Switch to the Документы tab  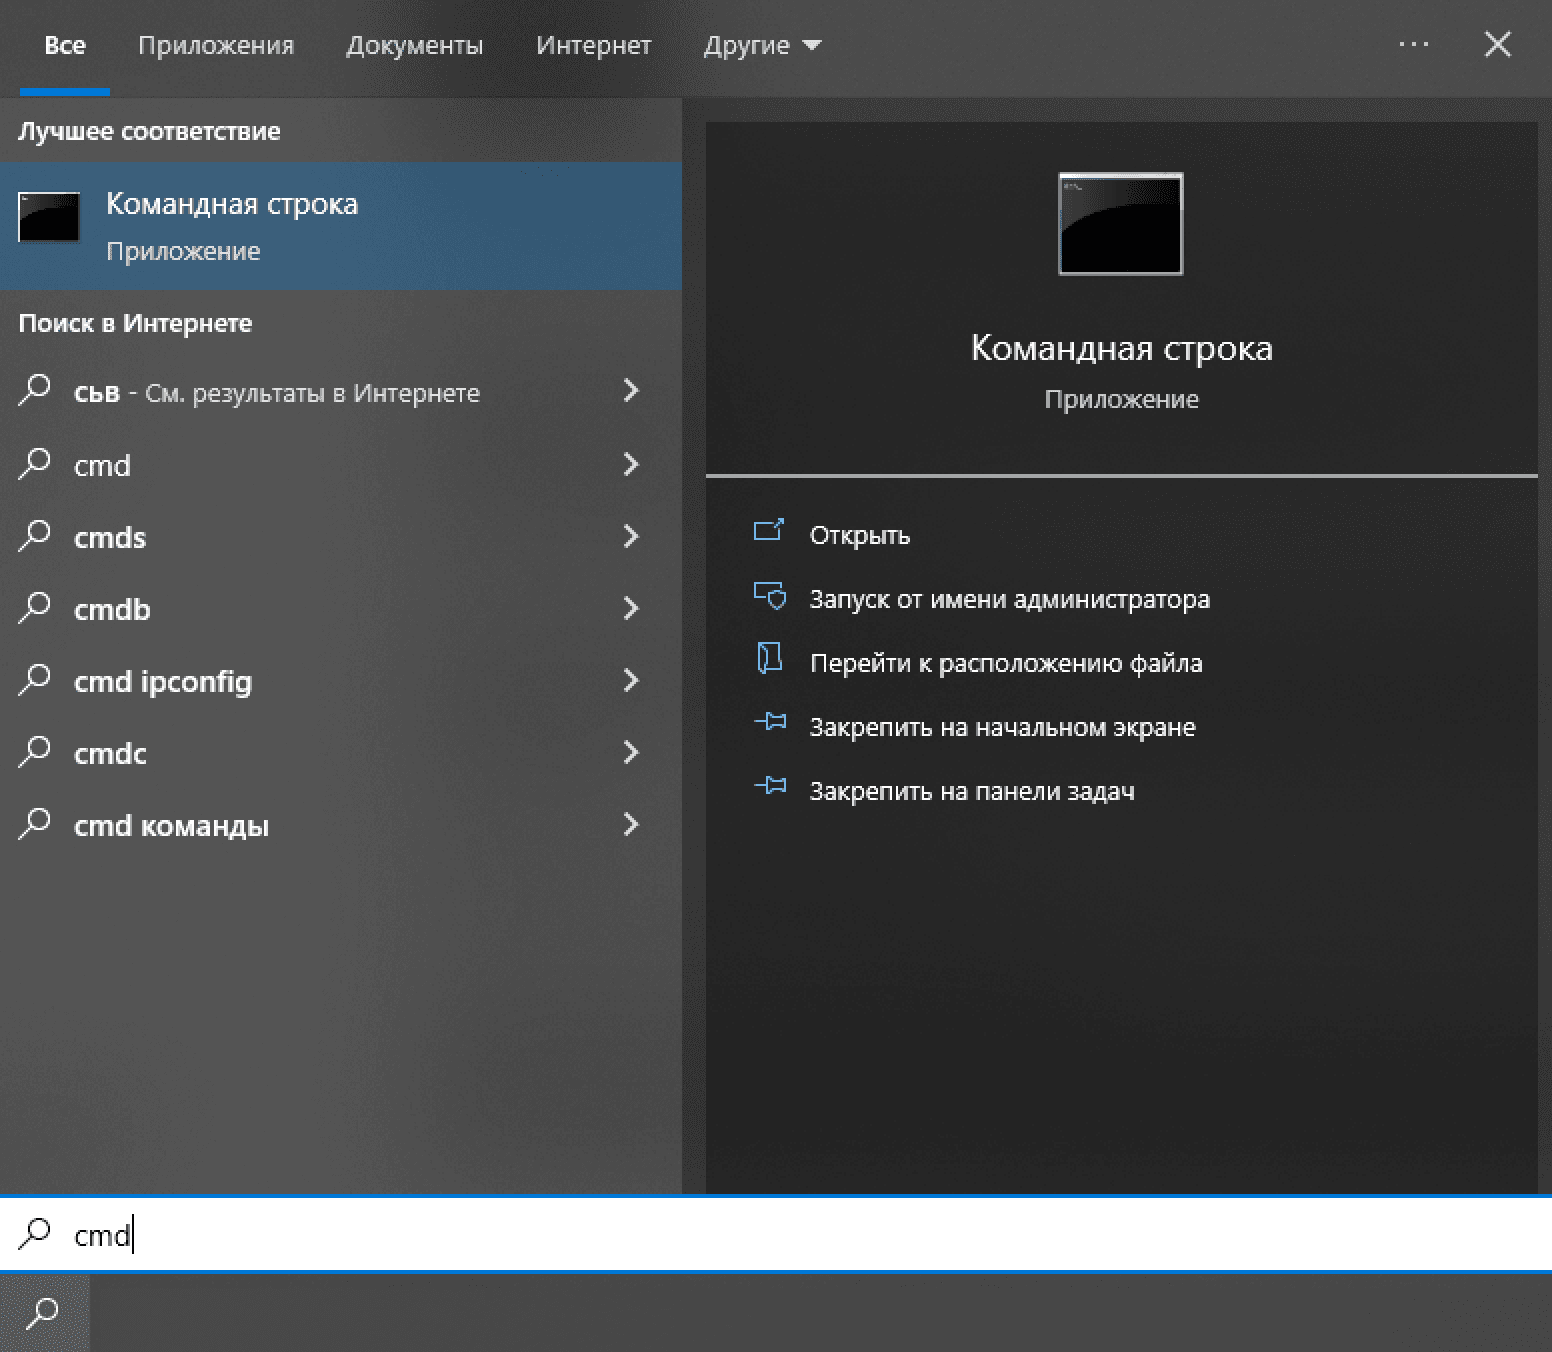(x=414, y=46)
